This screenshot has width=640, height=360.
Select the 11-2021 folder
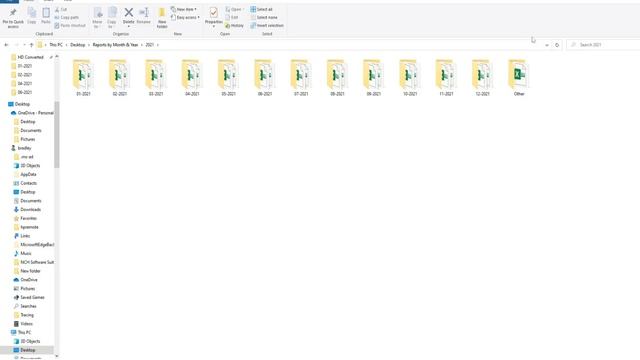pos(446,78)
